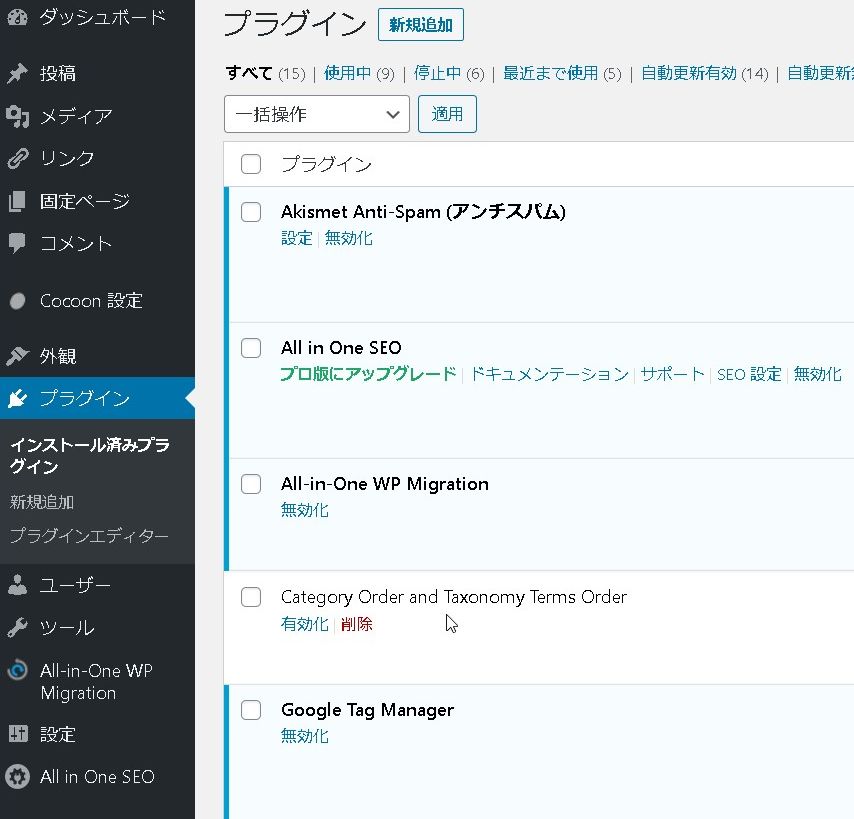Click the Links chain icon

(x=17, y=158)
